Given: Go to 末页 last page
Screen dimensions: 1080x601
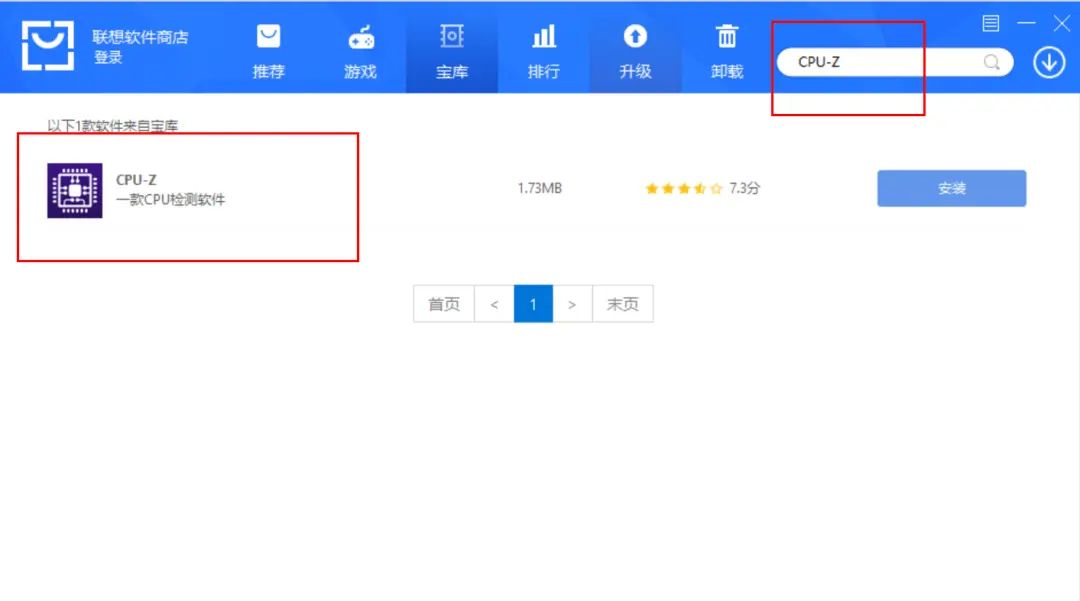Looking at the screenshot, I should pos(623,304).
